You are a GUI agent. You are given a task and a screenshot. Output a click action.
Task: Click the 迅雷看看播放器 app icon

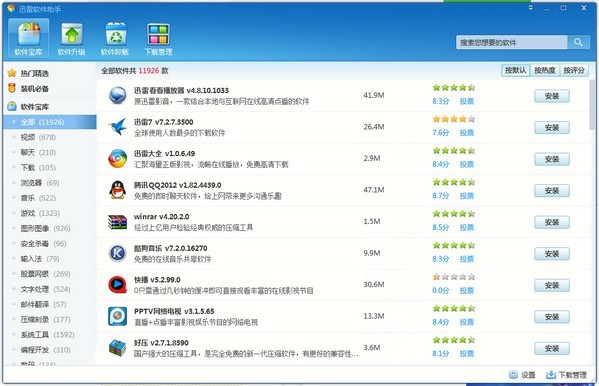tap(117, 96)
